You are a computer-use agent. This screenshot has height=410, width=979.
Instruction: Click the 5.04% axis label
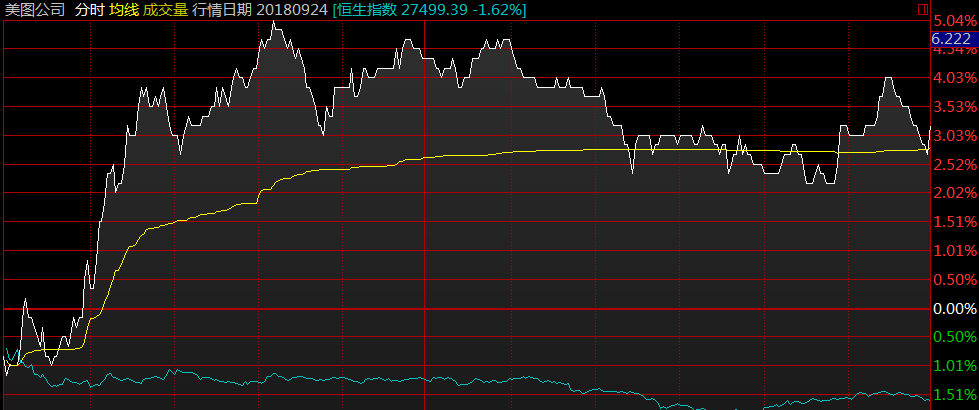pos(954,20)
